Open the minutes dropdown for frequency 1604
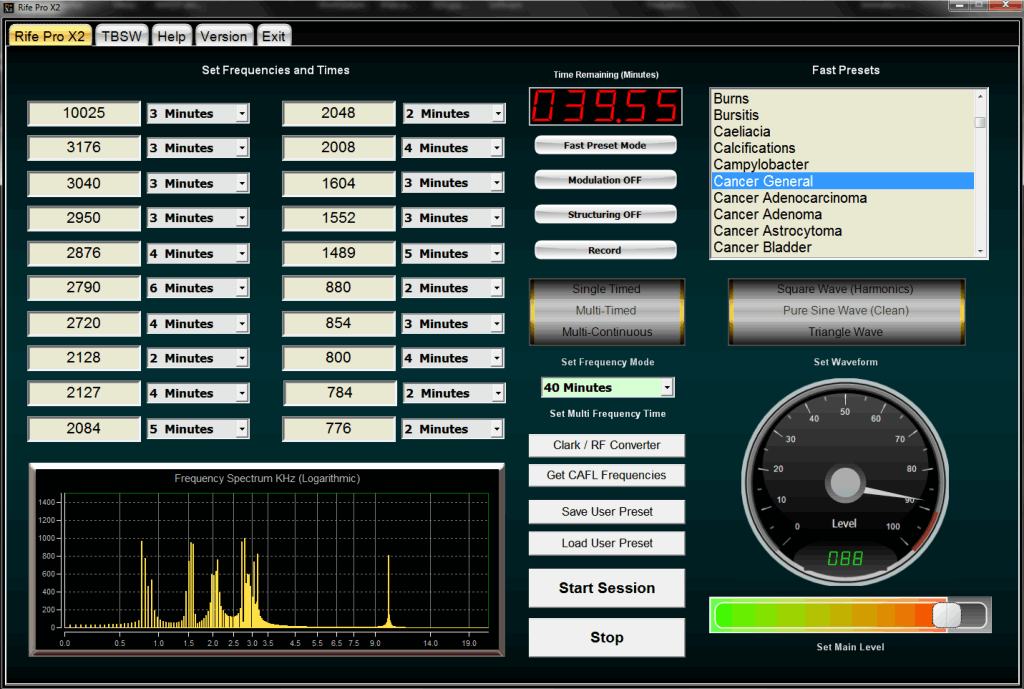The width and height of the screenshot is (1024, 689). pyautogui.click(x=497, y=183)
